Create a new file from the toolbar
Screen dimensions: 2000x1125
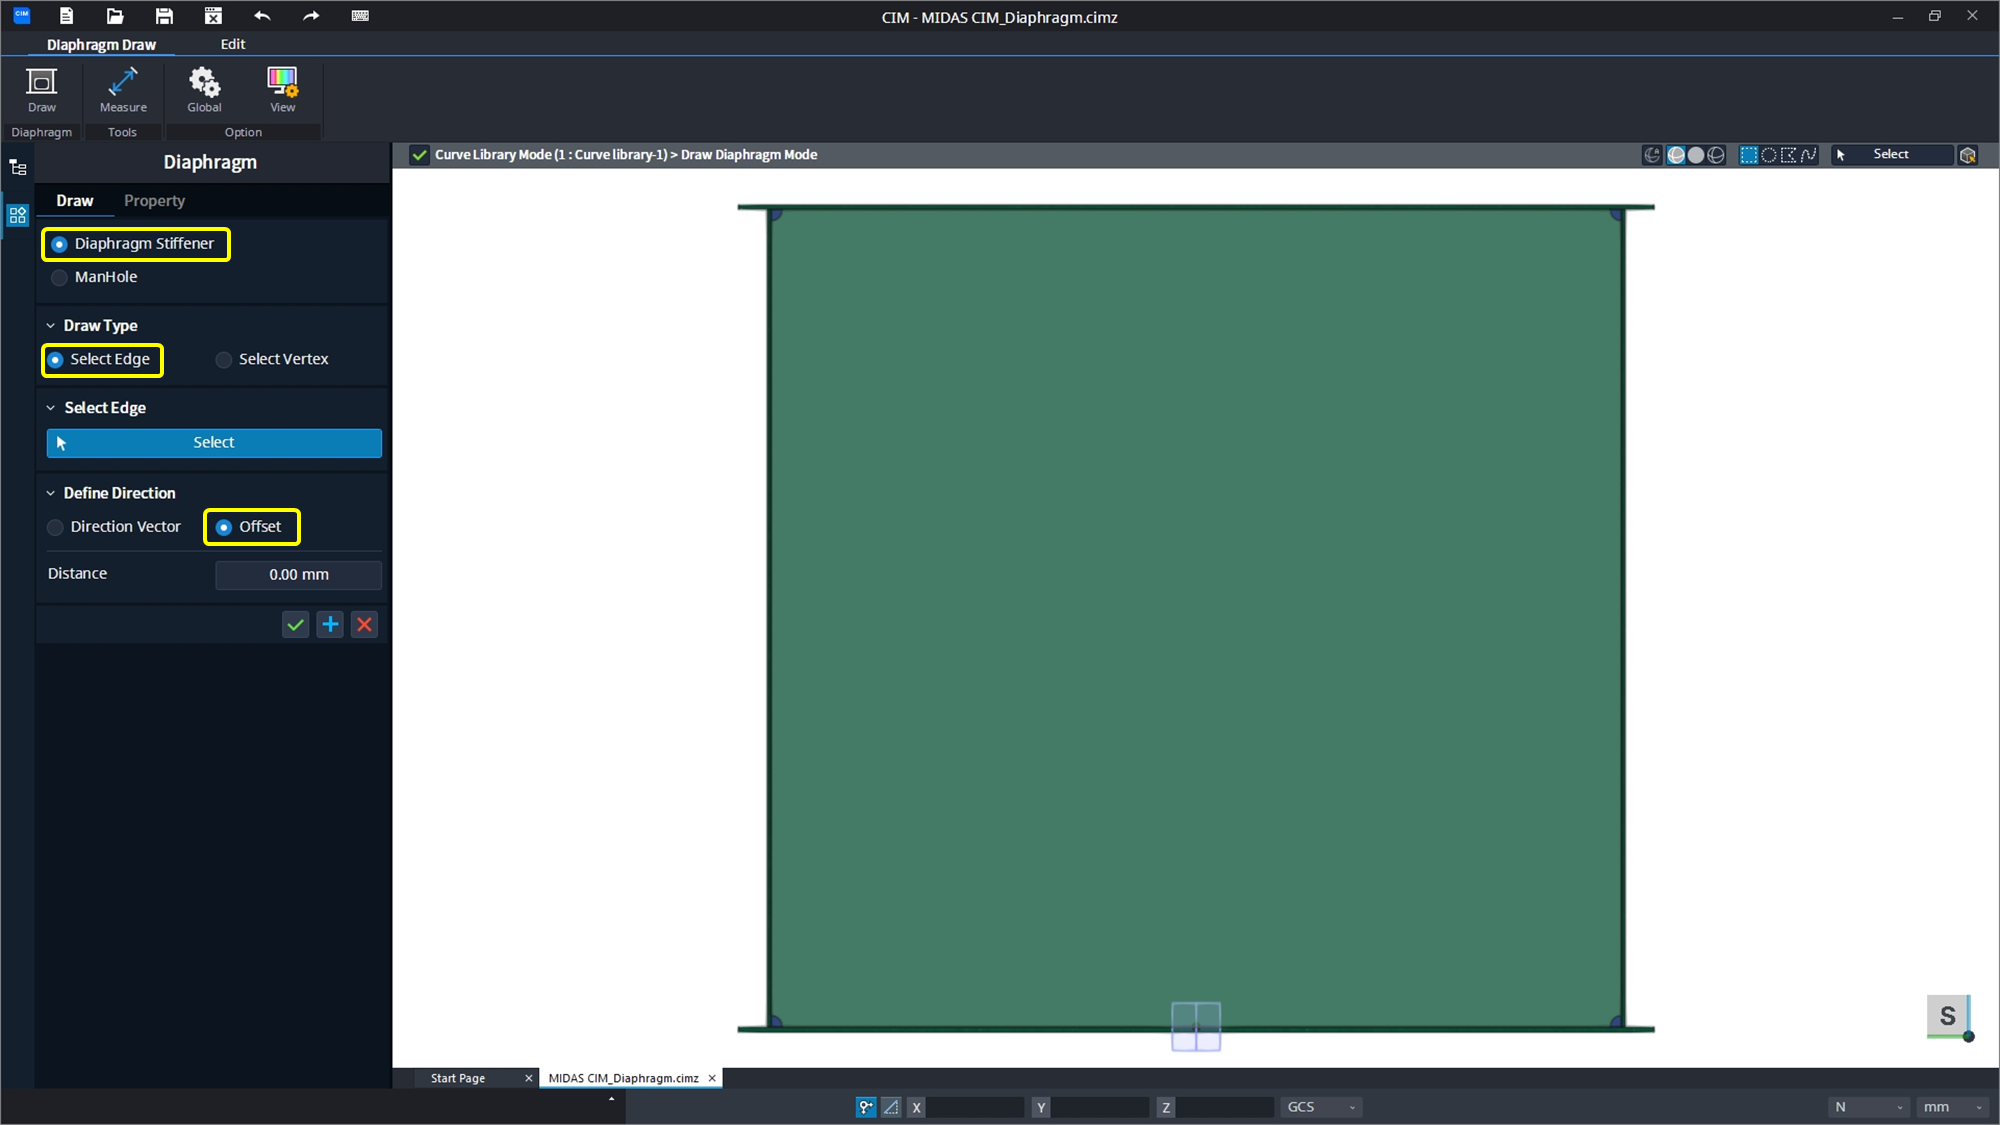pos(66,15)
